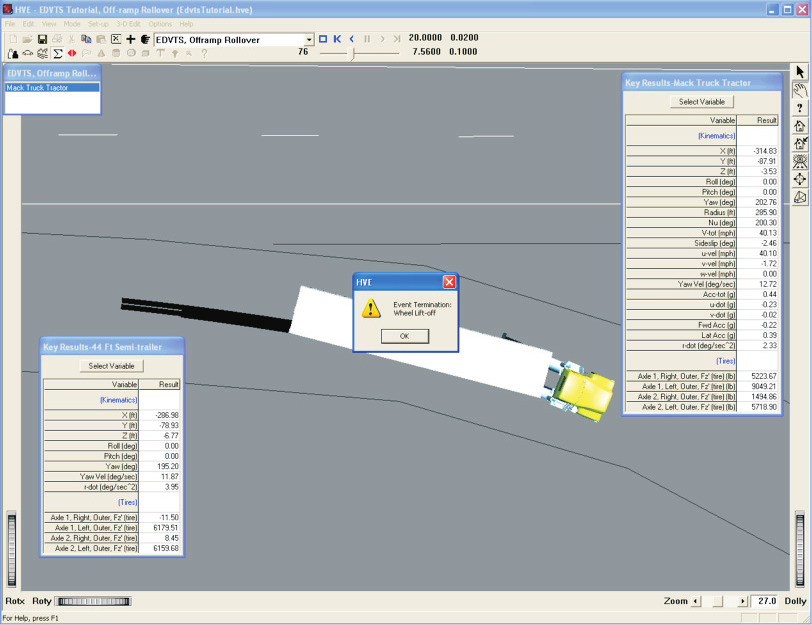Click the Cut scissors icon
812x625 pixels.
(71, 39)
